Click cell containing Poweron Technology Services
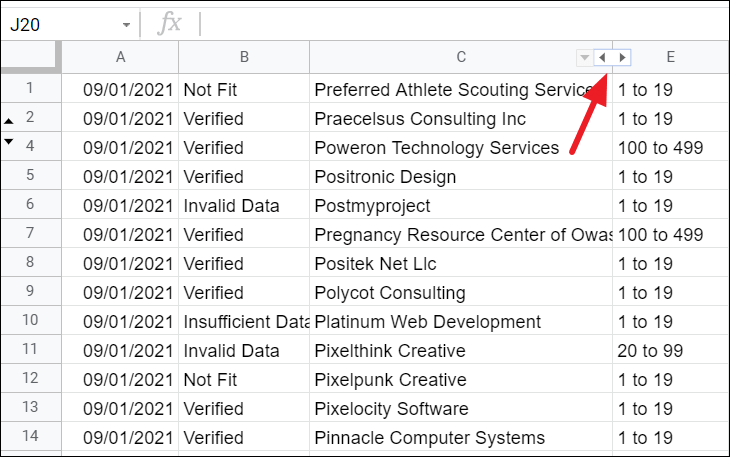The height and width of the screenshot is (457, 730). 461,147
